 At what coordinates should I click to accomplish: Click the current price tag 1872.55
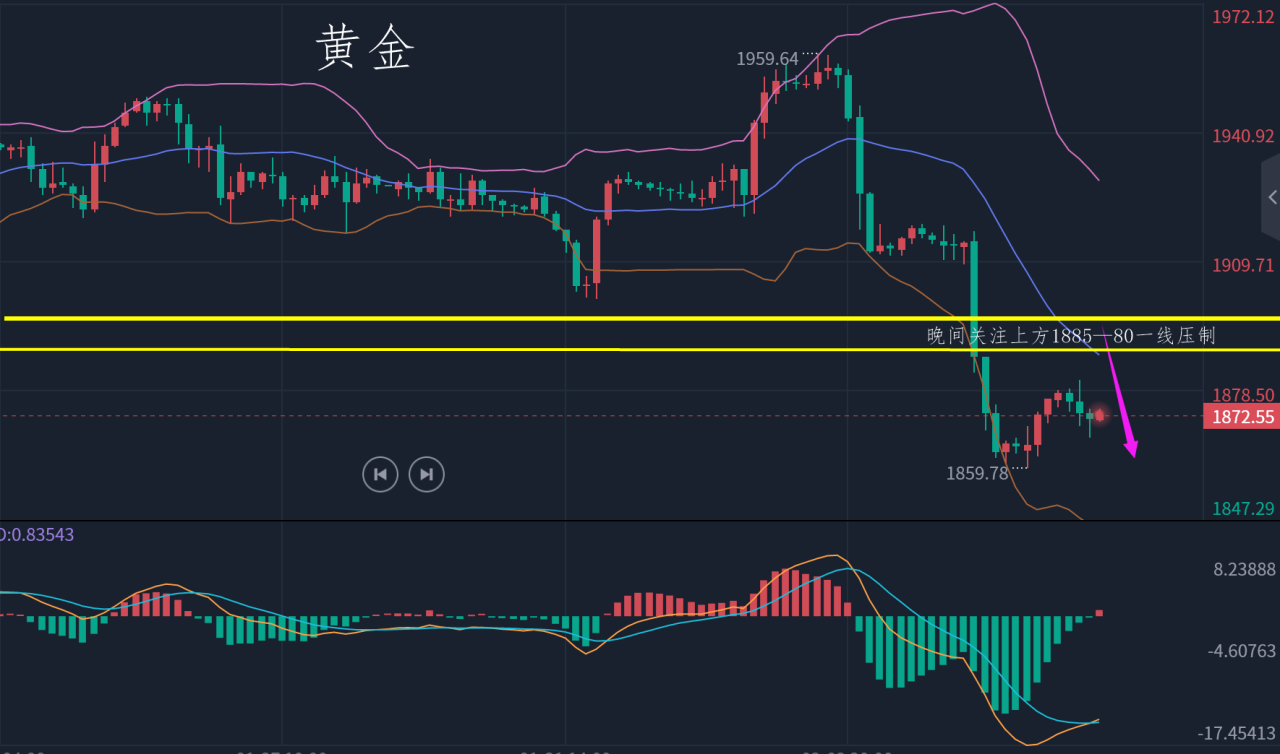coord(1242,417)
